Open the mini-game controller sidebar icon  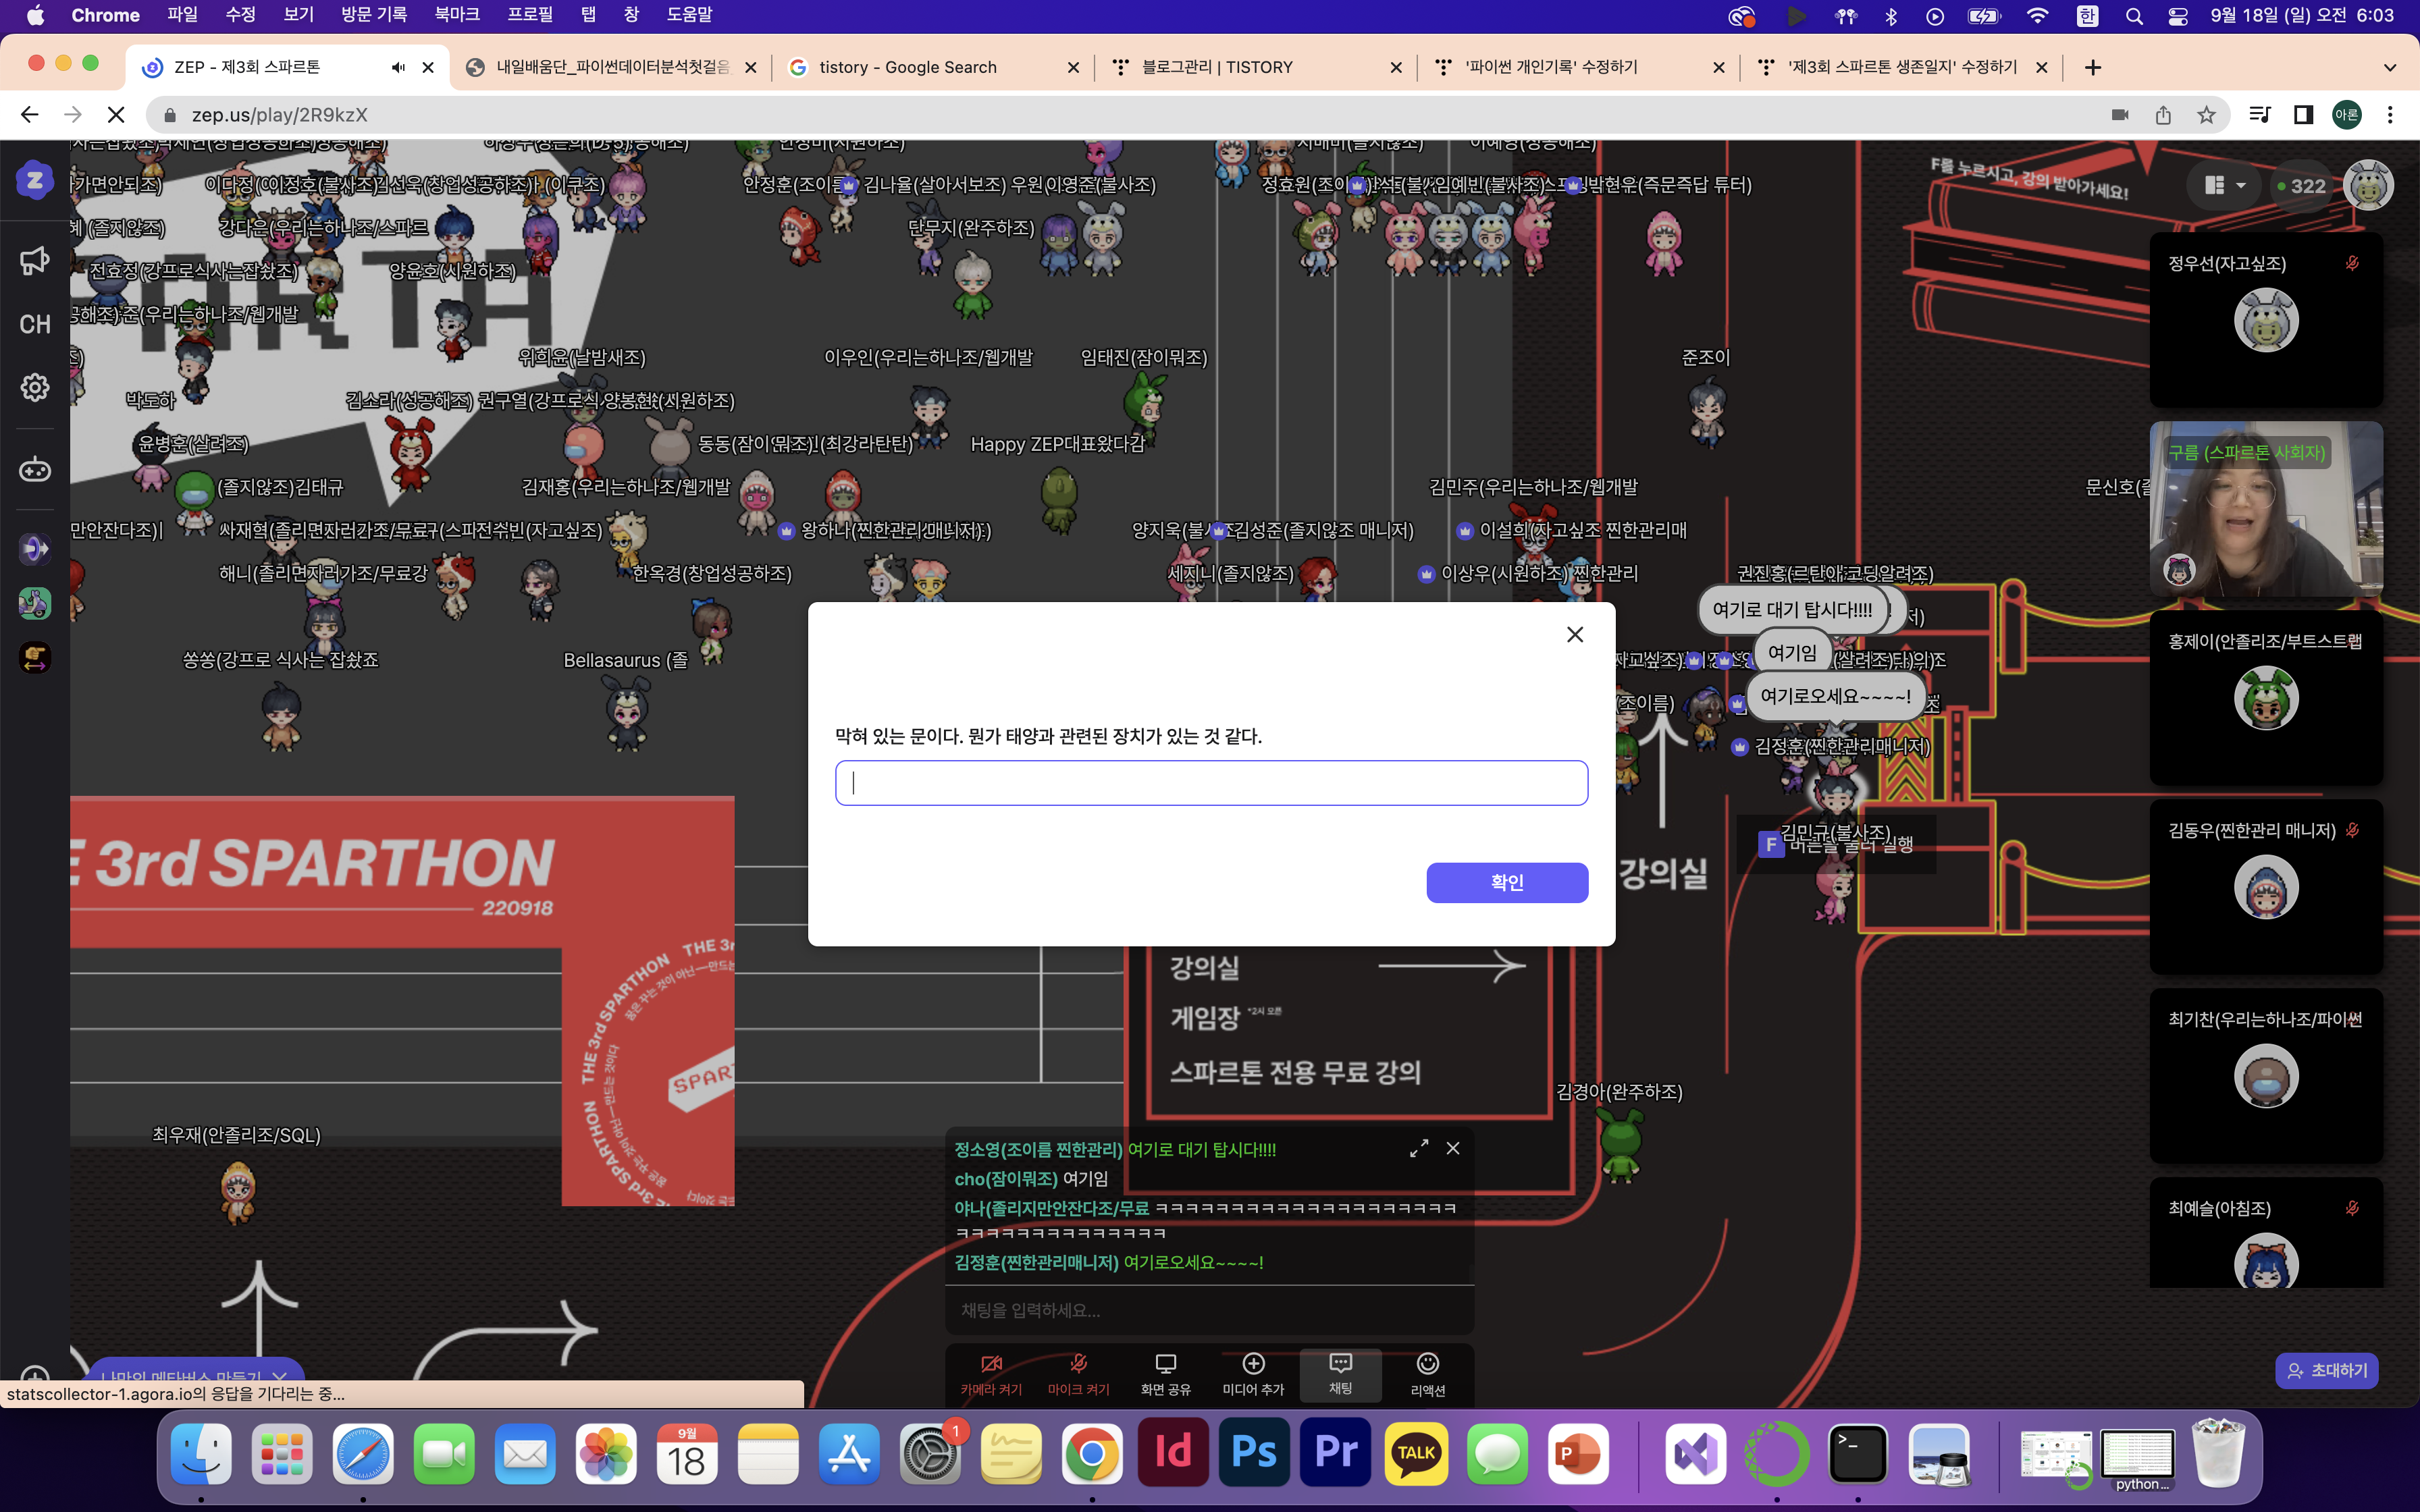tap(34, 469)
